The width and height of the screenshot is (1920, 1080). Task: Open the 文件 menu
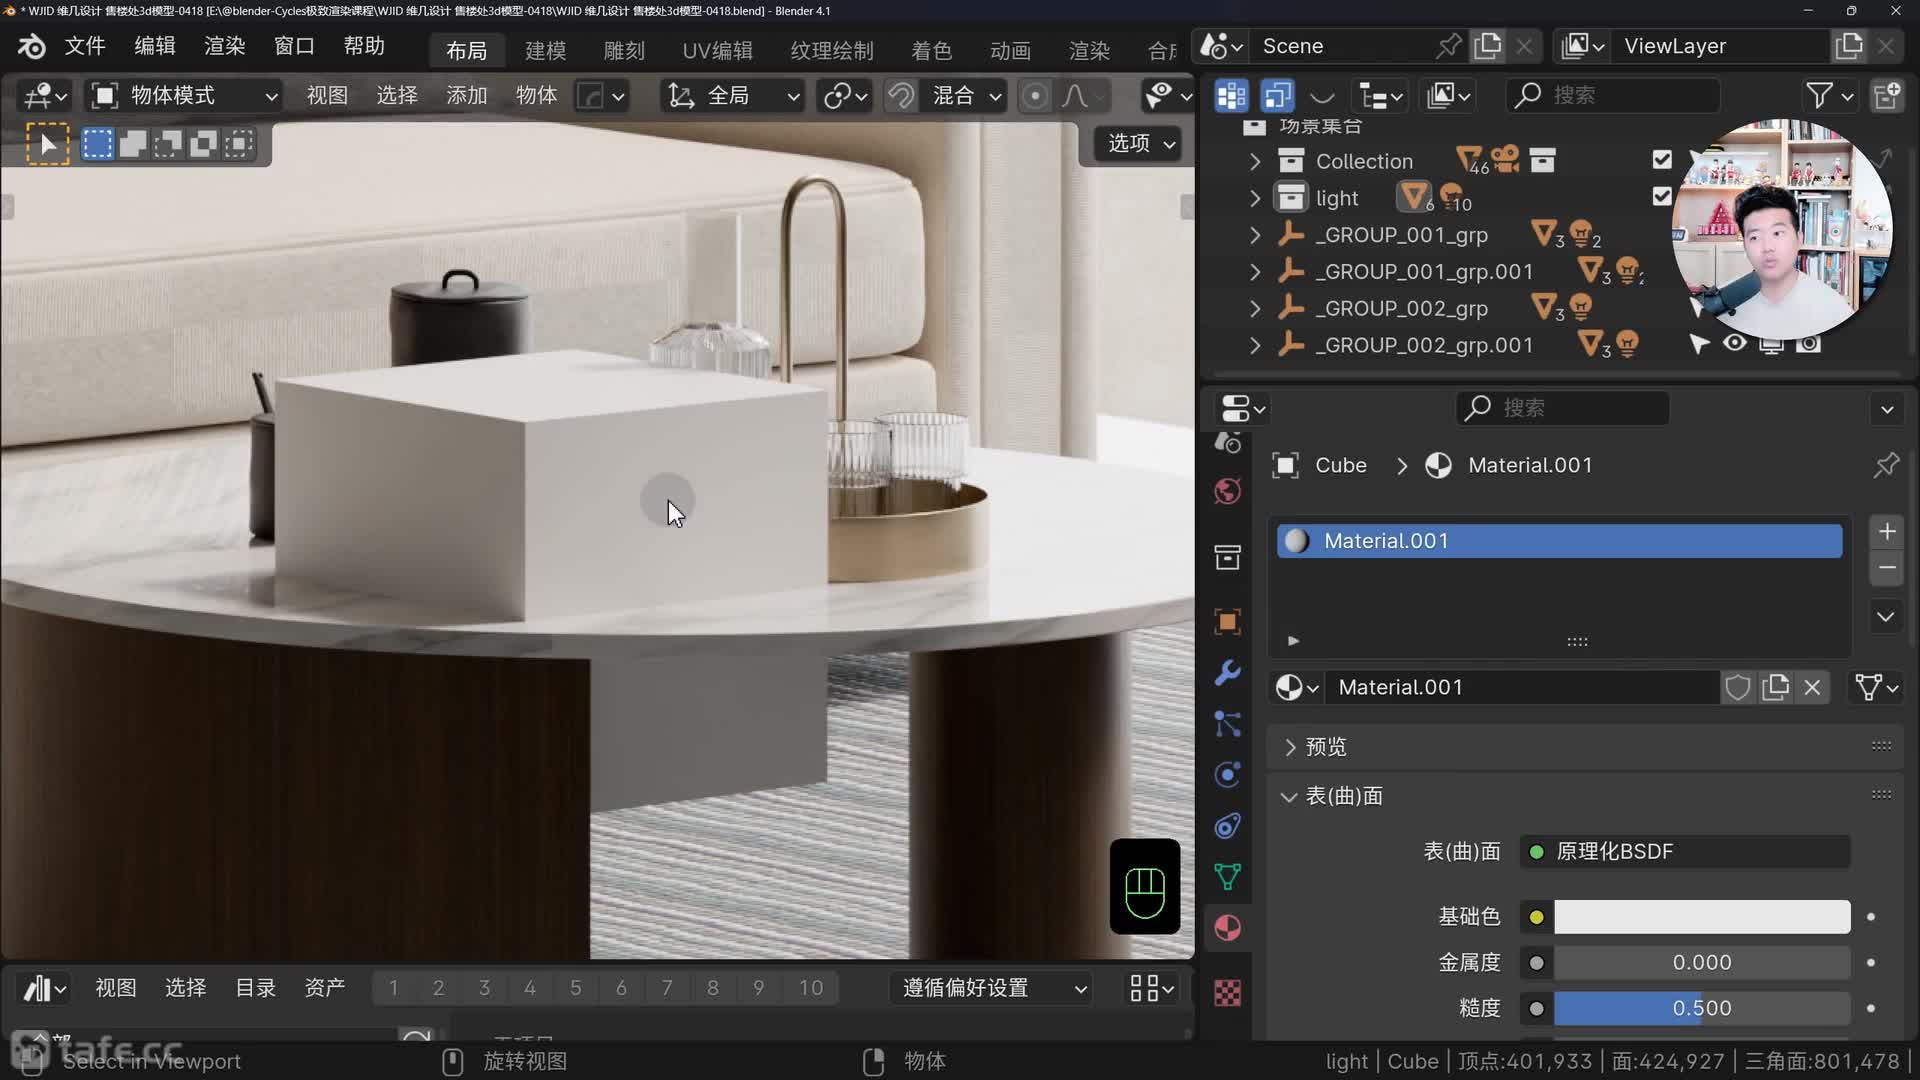point(85,46)
